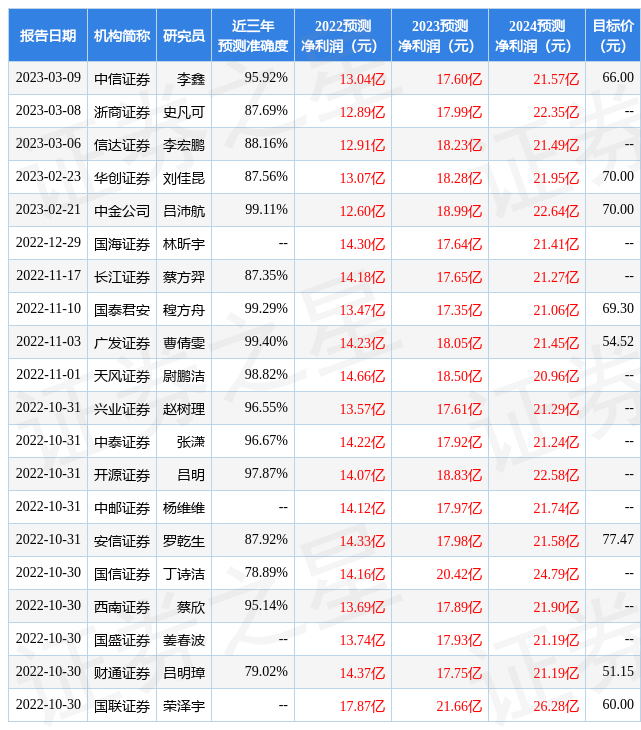Click the 2024预测净利润 column header
This screenshot has height=730, width=641.
tap(537, 35)
